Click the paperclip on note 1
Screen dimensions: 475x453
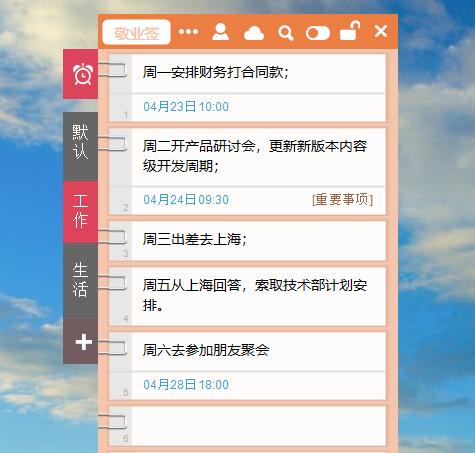tap(112, 70)
